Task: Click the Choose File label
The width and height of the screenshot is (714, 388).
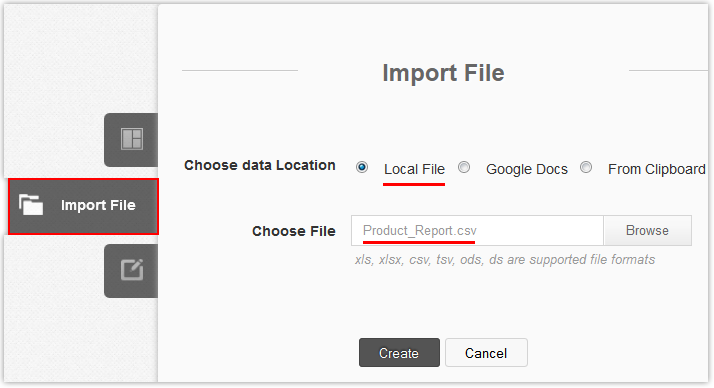Action: tap(294, 231)
